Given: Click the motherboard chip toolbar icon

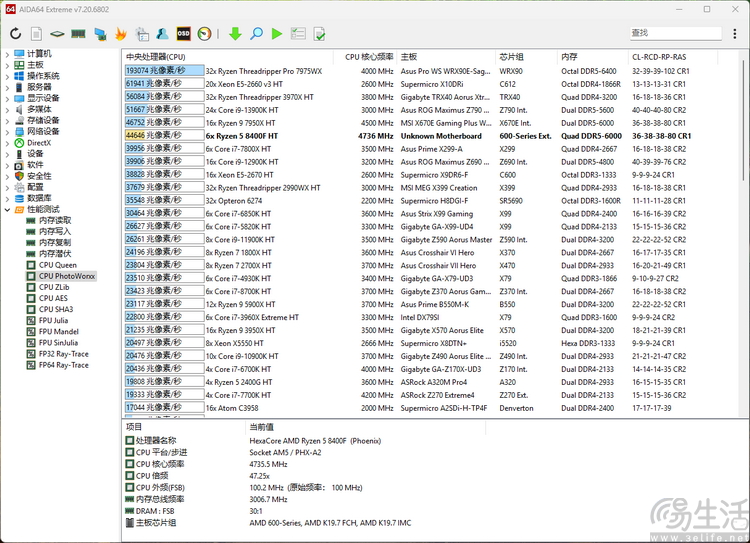Looking at the screenshot, I should pos(57,33).
